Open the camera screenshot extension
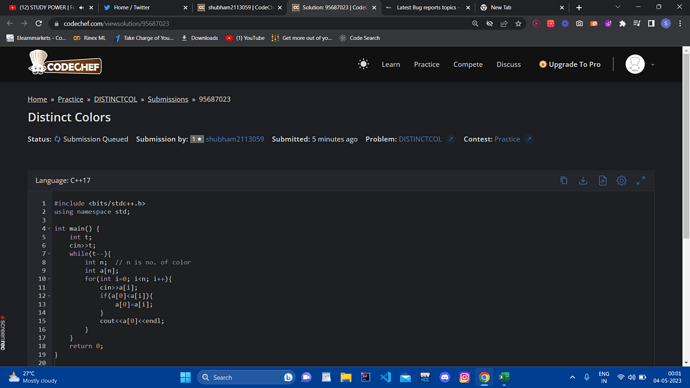The width and height of the screenshot is (690, 388). point(579,23)
